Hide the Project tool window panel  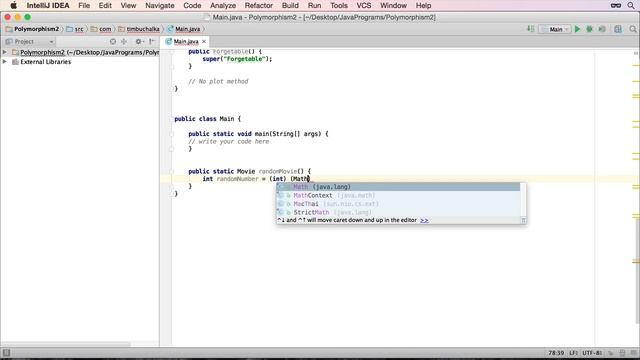(x=152, y=41)
